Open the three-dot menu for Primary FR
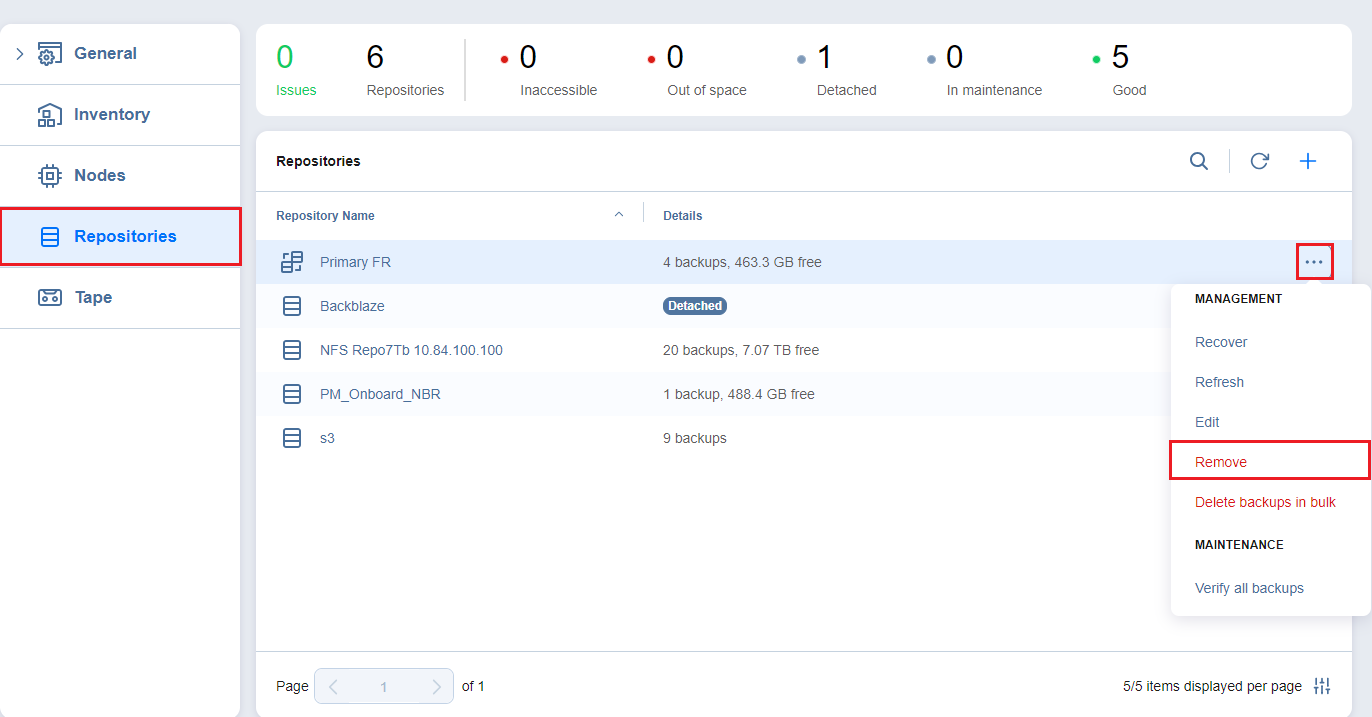1372x717 pixels. click(1314, 262)
